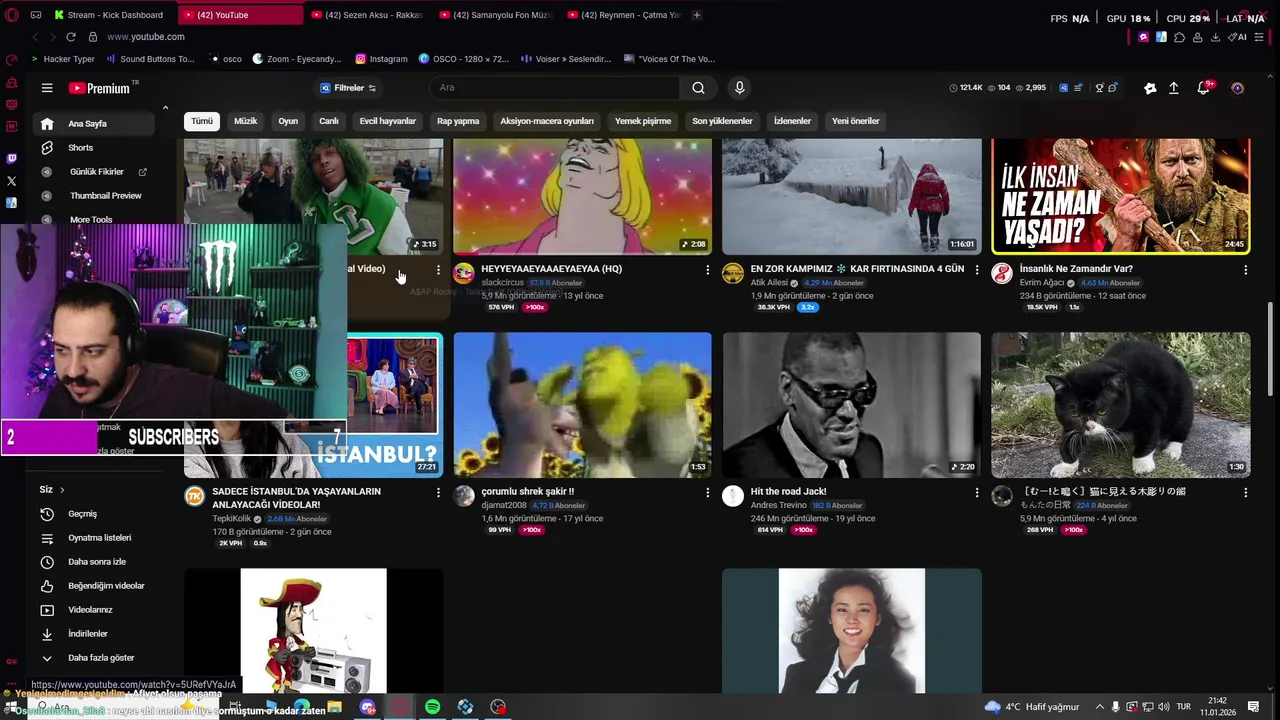Click the upload arrow icon in YouTube header

[x=1174, y=88]
